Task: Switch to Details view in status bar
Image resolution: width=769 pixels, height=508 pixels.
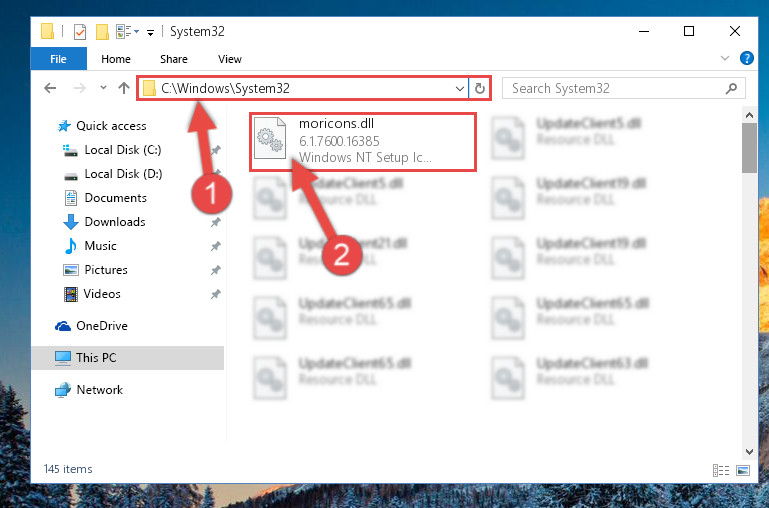Action: [x=720, y=470]
